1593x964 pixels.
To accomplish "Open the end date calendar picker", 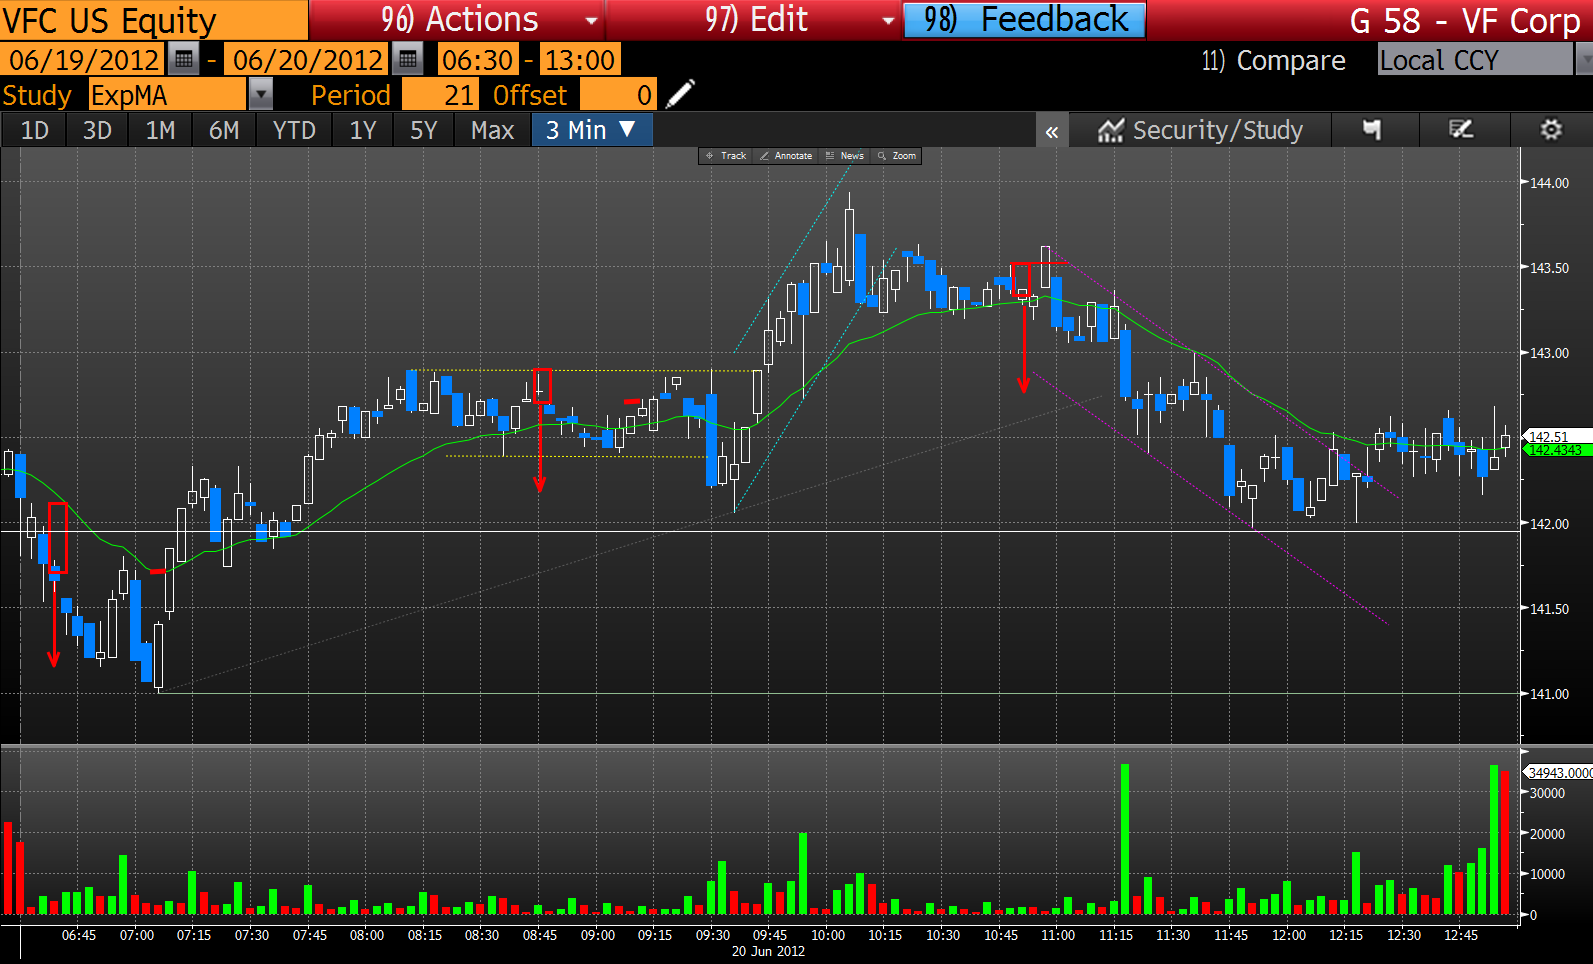I will [407, 60].
